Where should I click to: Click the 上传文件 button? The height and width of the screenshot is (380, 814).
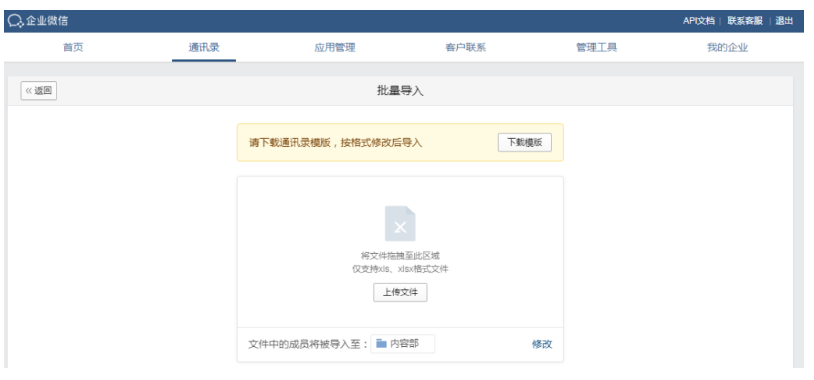coord(400,292)
